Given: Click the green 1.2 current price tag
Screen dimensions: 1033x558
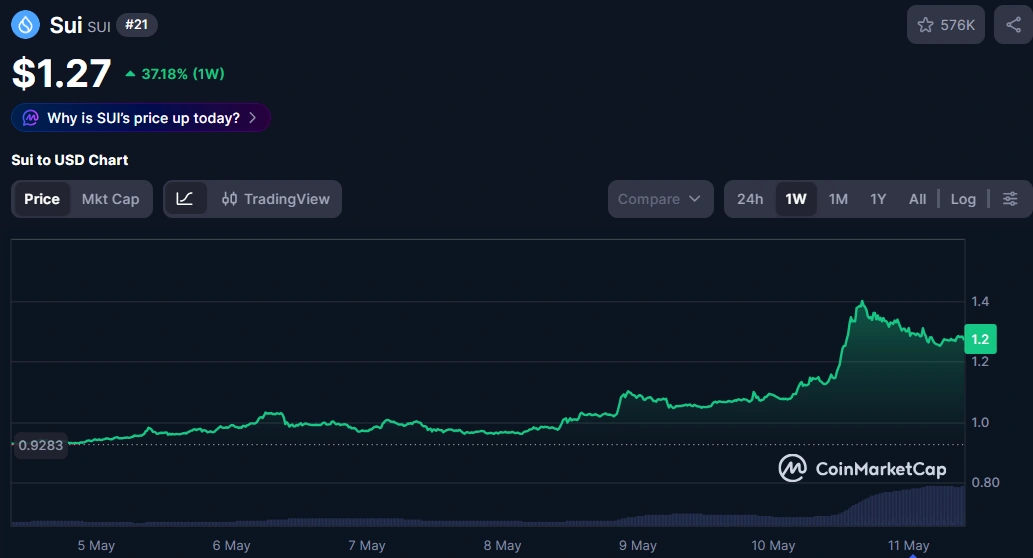Looking at the screenshot, I should (980, 339).
